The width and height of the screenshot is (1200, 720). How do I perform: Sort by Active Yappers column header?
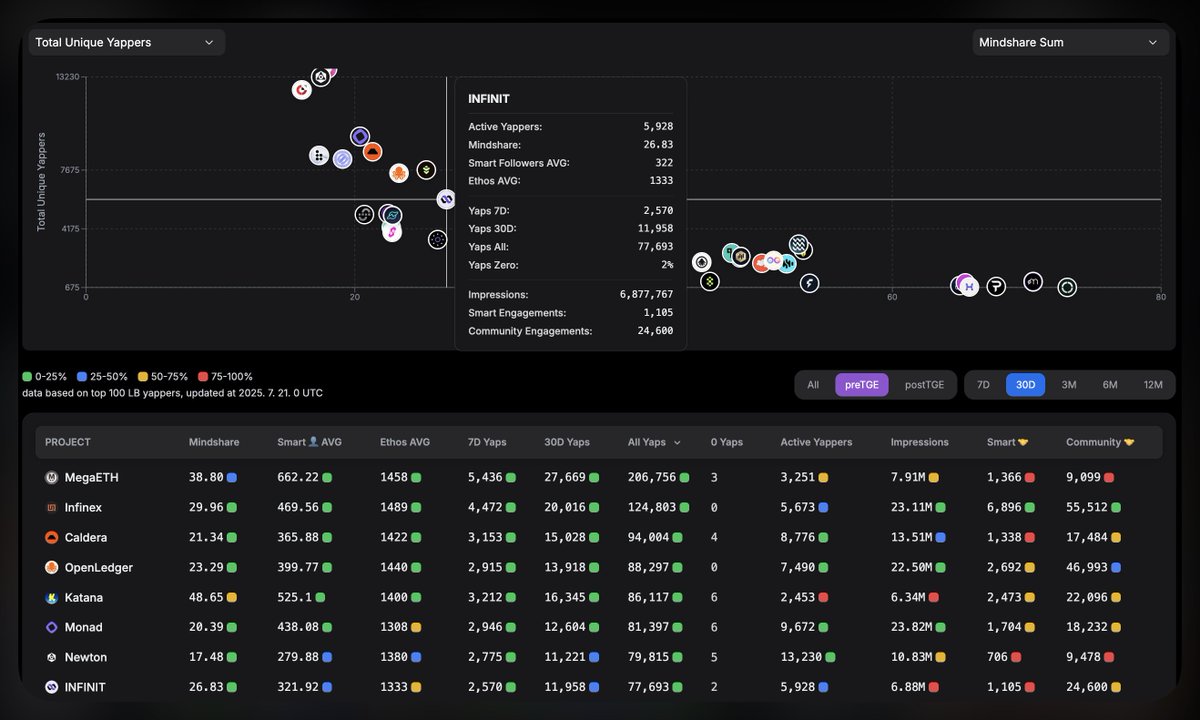[x=817, y=442]
